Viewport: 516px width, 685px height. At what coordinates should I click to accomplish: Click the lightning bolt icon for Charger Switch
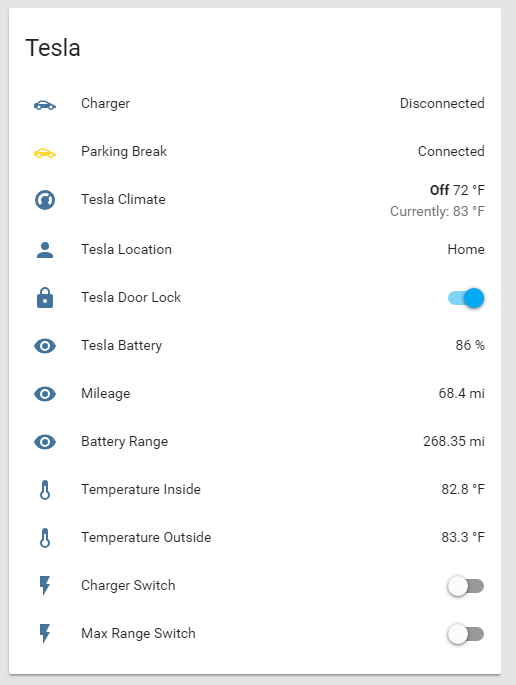[45, 585]
